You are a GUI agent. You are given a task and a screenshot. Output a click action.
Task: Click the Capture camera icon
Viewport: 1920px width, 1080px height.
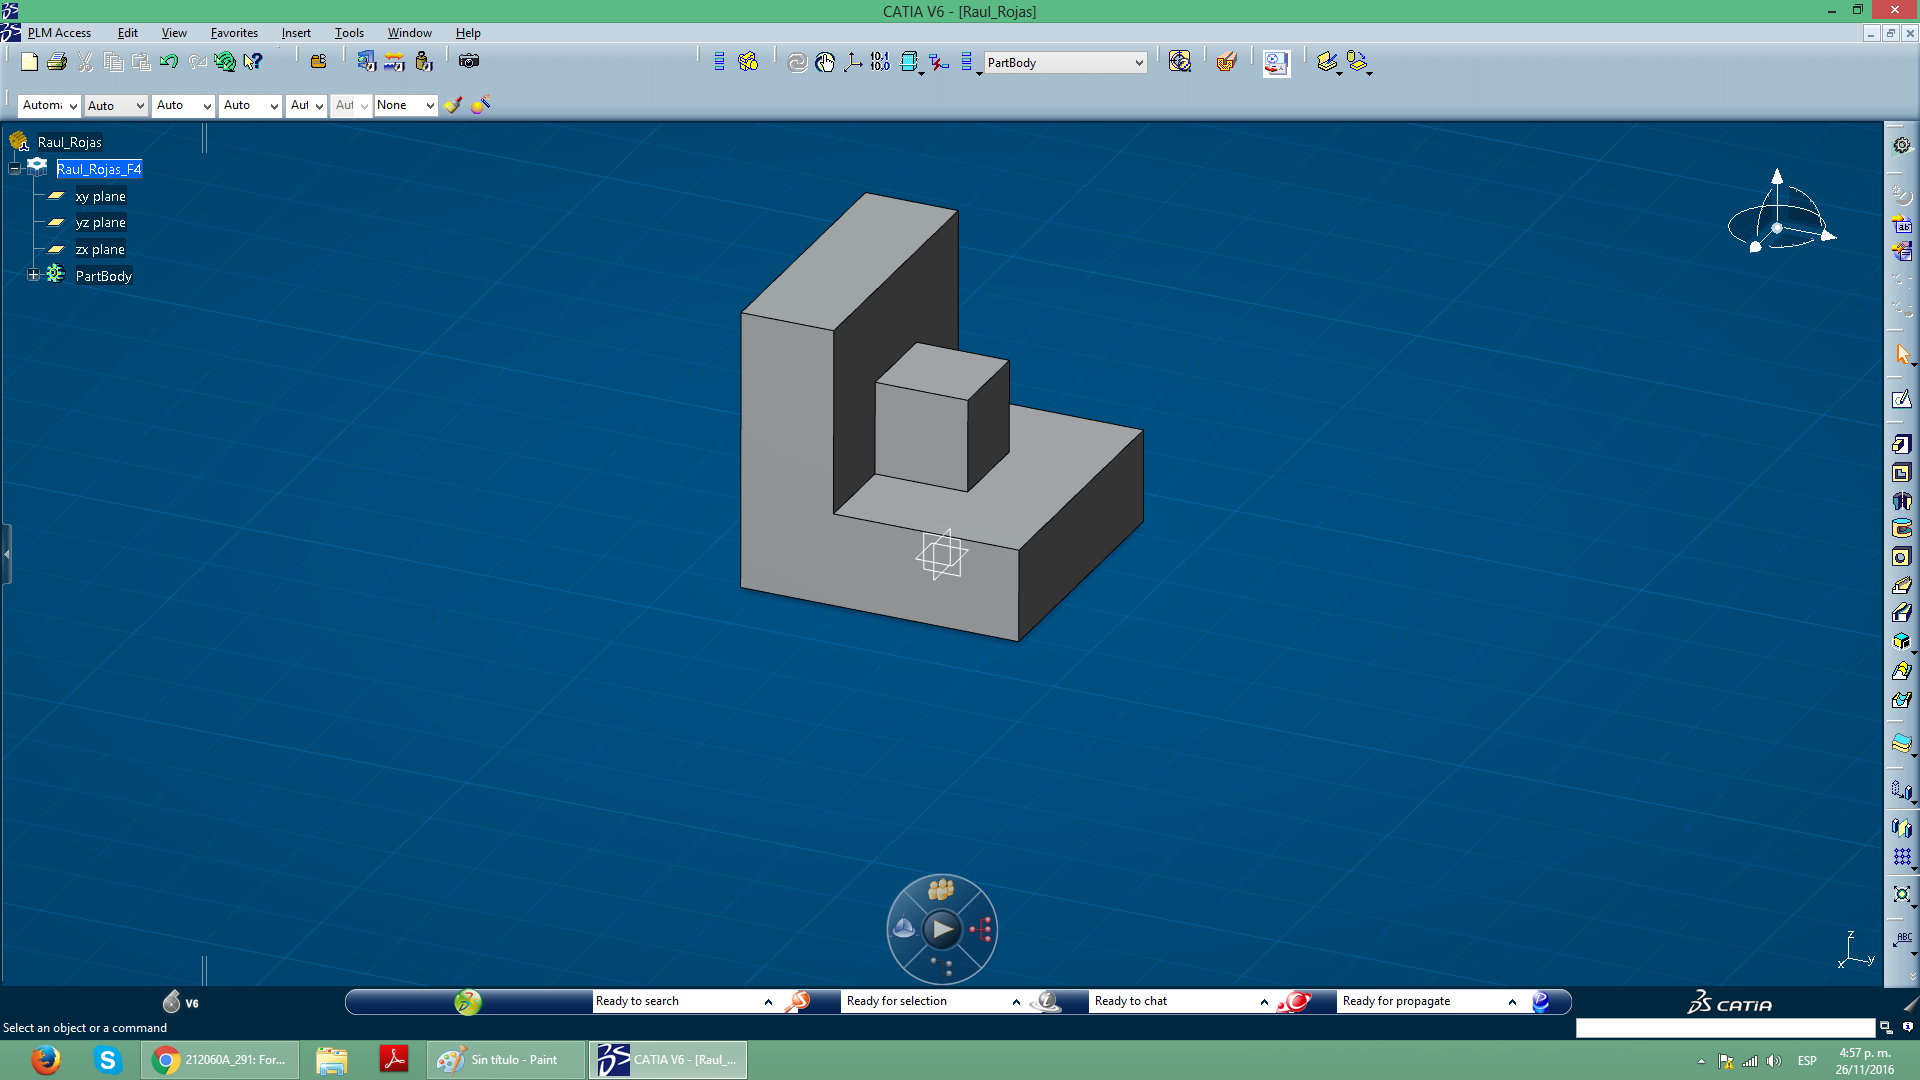pos(469,61)
